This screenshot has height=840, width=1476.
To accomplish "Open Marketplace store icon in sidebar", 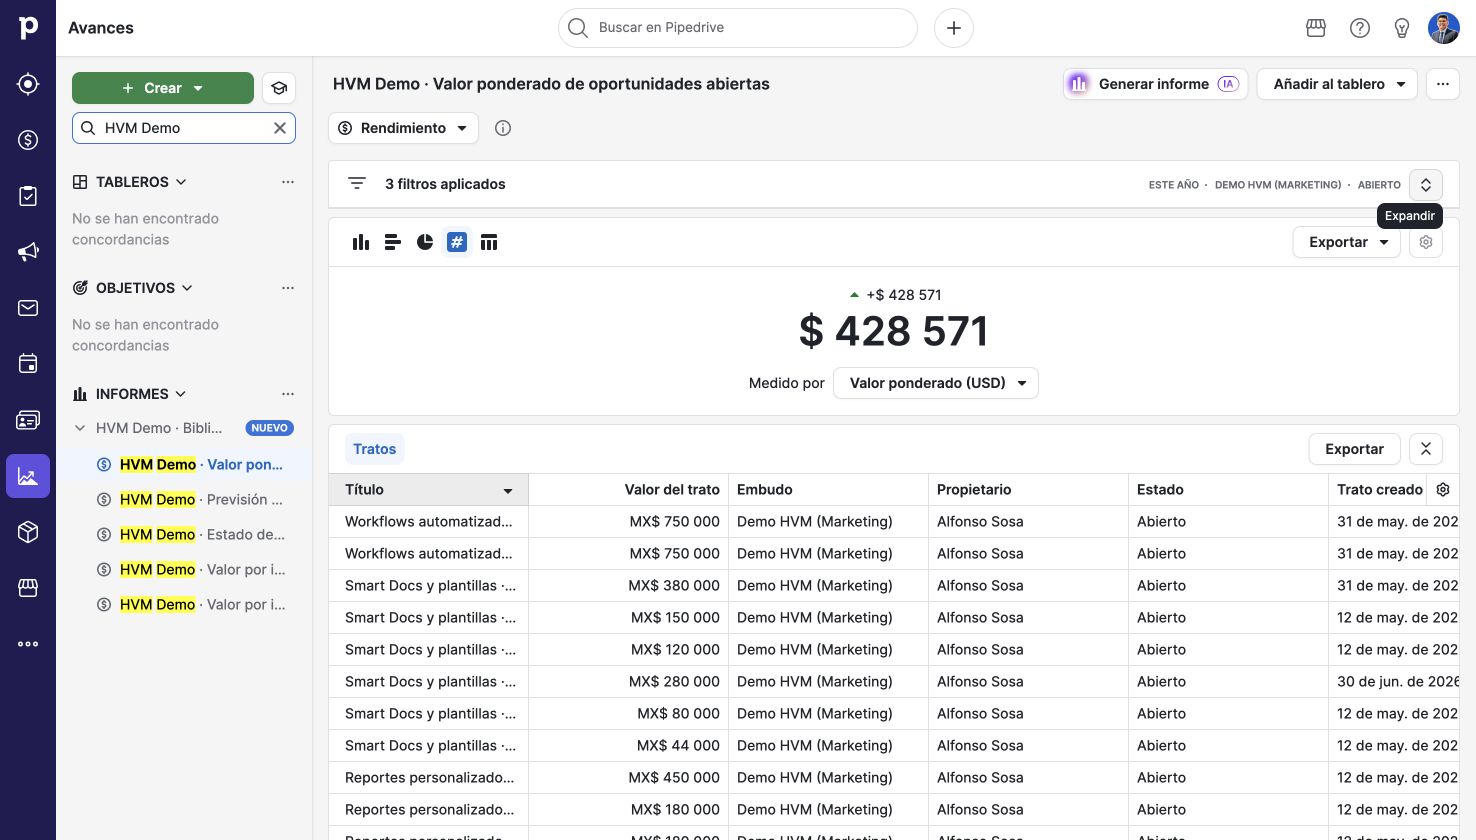I will (x=28, y=588).
